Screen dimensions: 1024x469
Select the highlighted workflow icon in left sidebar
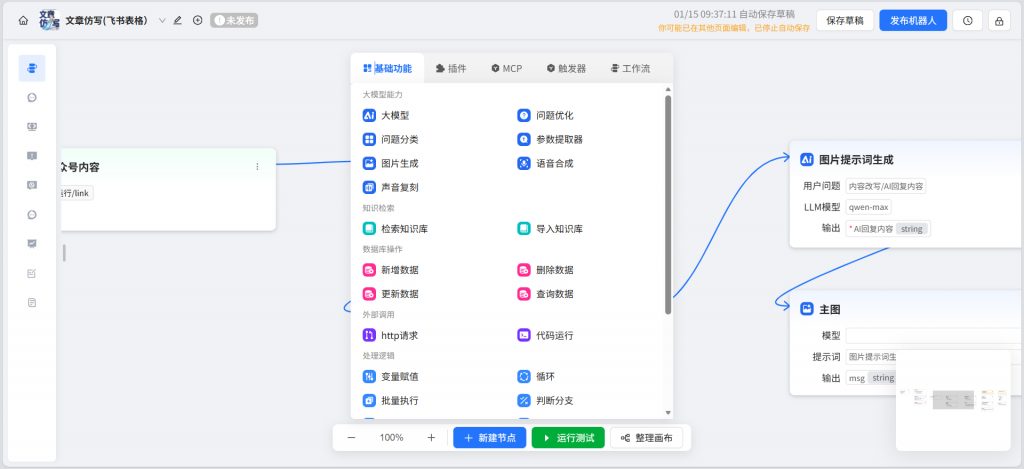pos(32,68)
